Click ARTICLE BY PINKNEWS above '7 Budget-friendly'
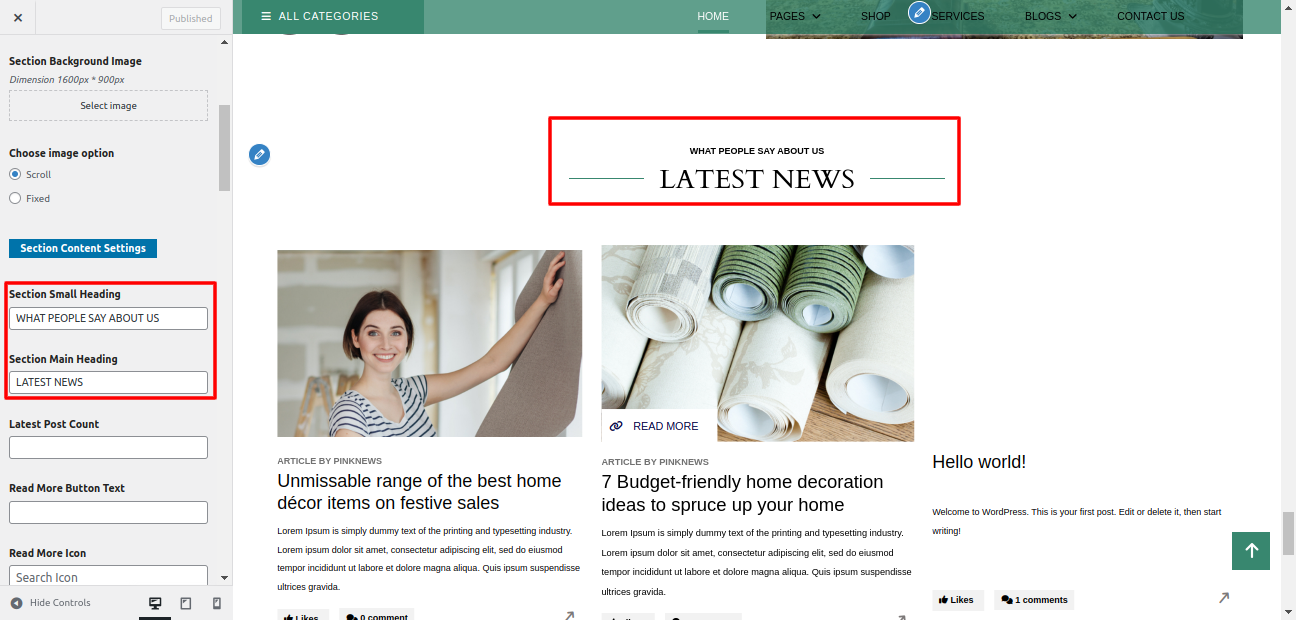Image resolution: width=1296 pixels, height=620 pixels. click(x=655, y=462)
